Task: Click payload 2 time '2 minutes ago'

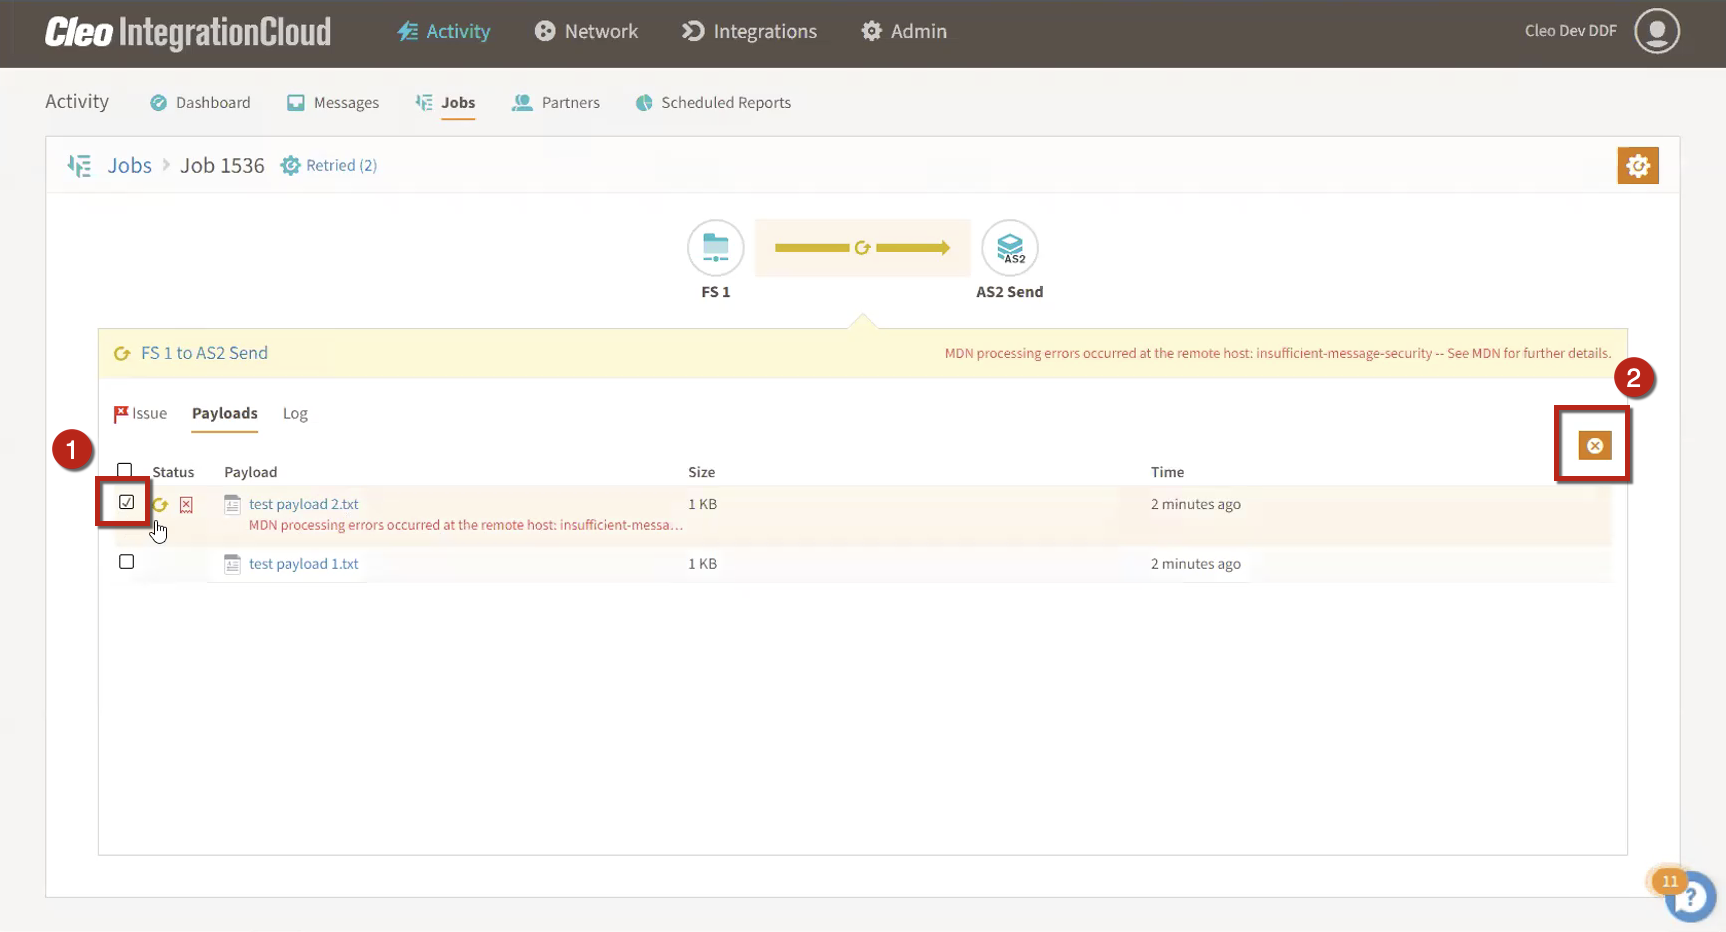Action: click(1195, 504)
